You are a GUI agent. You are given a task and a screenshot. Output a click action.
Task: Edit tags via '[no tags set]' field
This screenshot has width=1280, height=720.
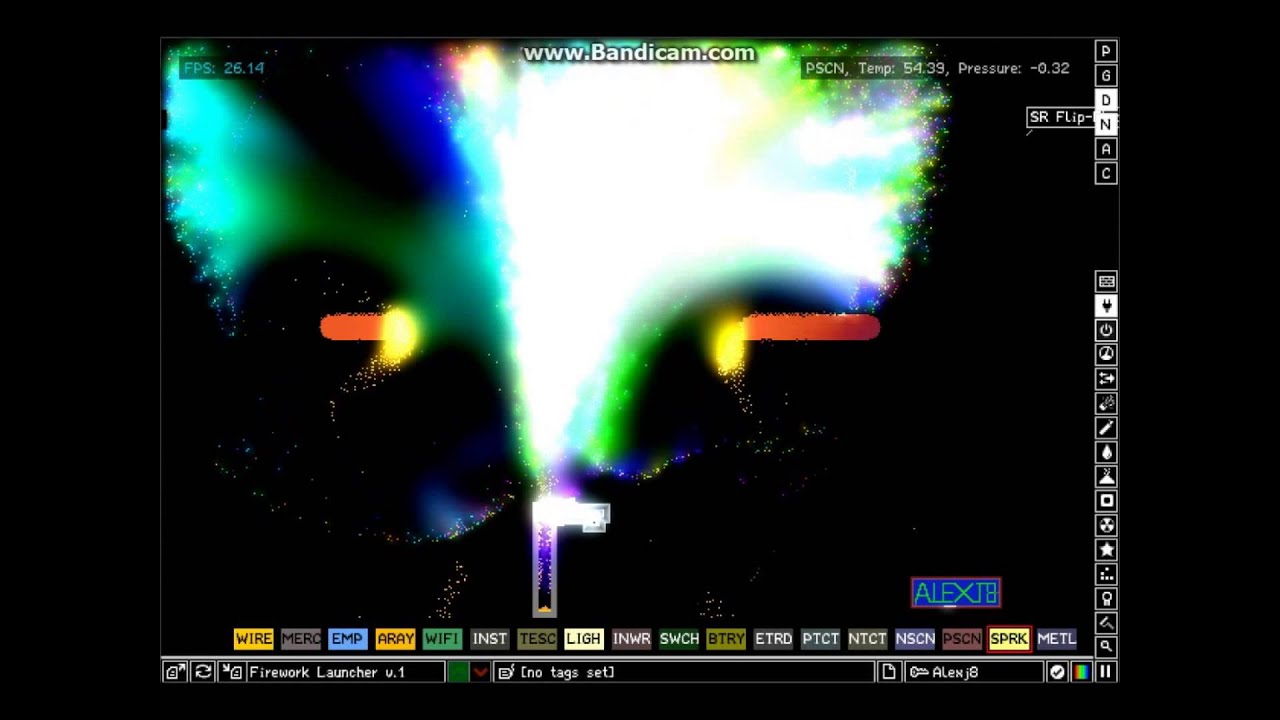pyautogui.click(x=685, y=672)
